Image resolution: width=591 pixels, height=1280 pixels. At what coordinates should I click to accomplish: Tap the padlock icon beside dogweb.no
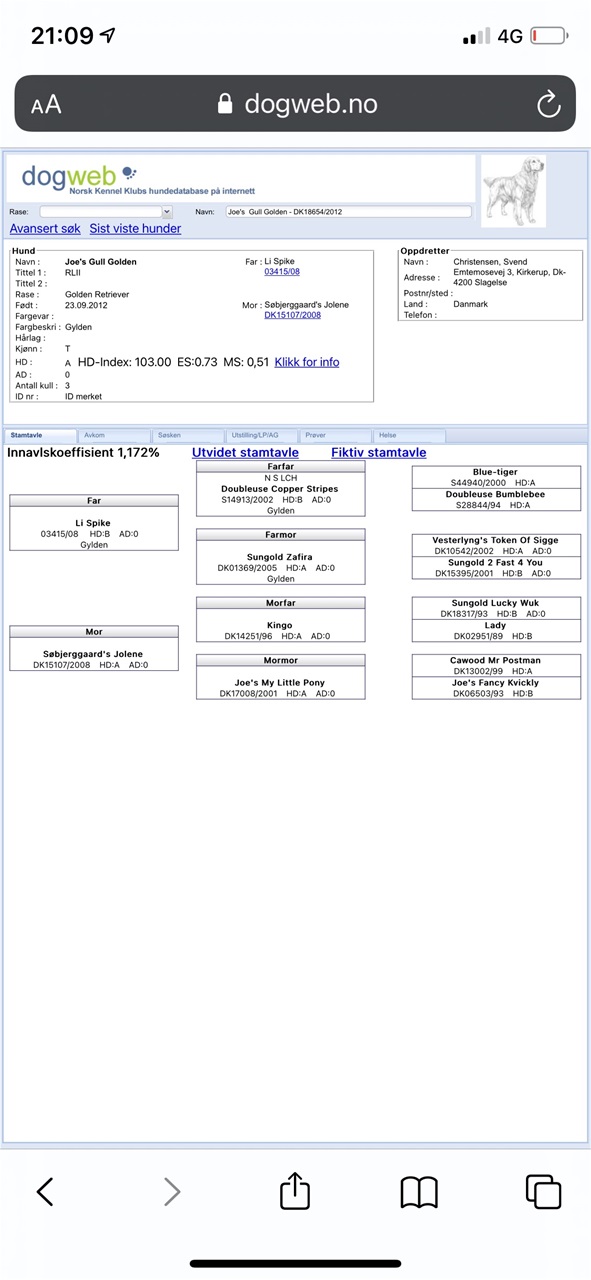click(x=225, y=104)
